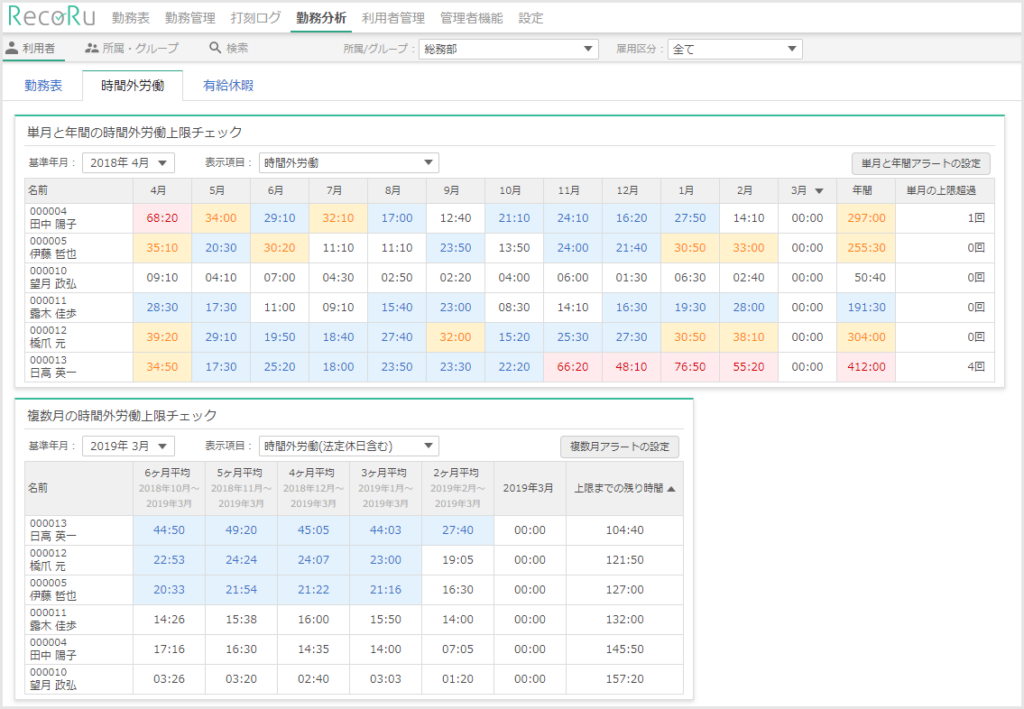The image size is (1024, 709).
Task: Open the 勤務管理 menu
Action: (189, 18)
